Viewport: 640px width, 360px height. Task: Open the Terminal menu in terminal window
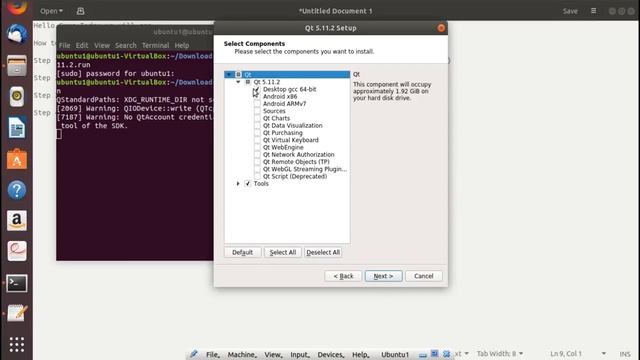tap(156, 45)
